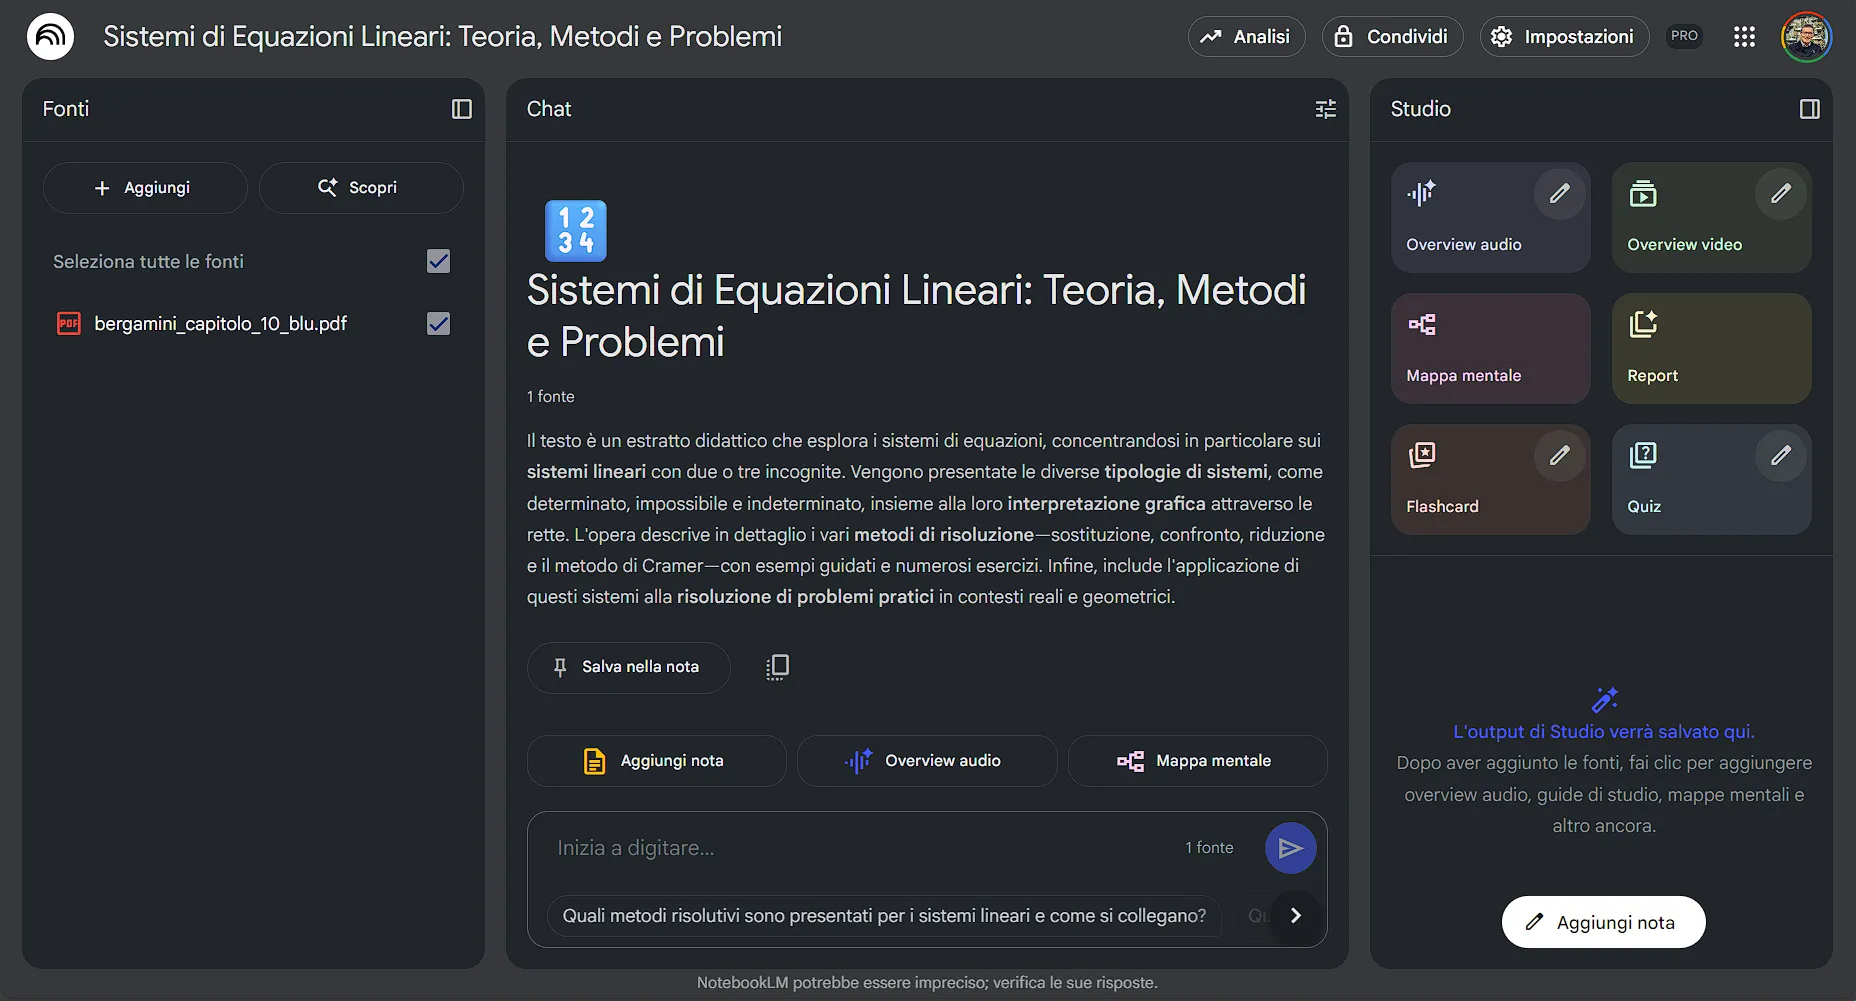The height and width of the screenshot is (1001, 1856).
Task: Open Analisi in the header
Action: [x=1246, y=37]
